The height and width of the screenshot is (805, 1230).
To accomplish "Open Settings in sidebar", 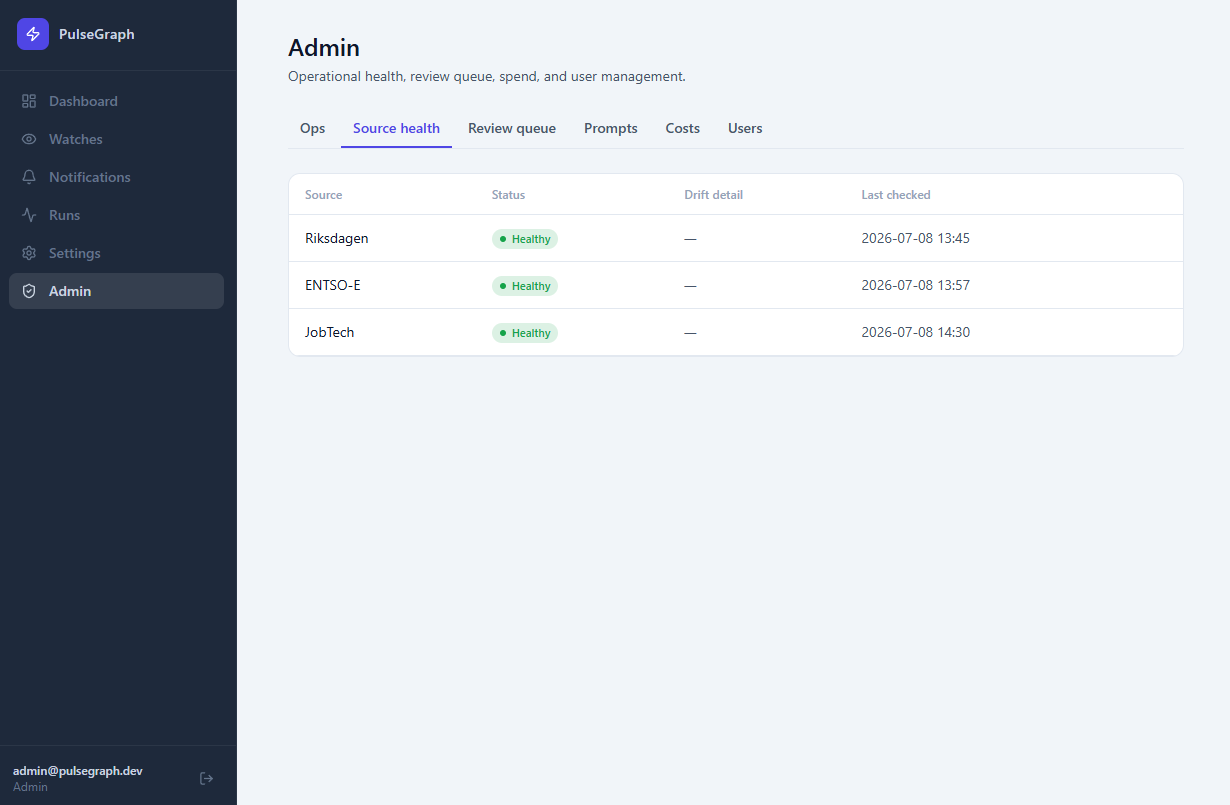I will (116, 253).
